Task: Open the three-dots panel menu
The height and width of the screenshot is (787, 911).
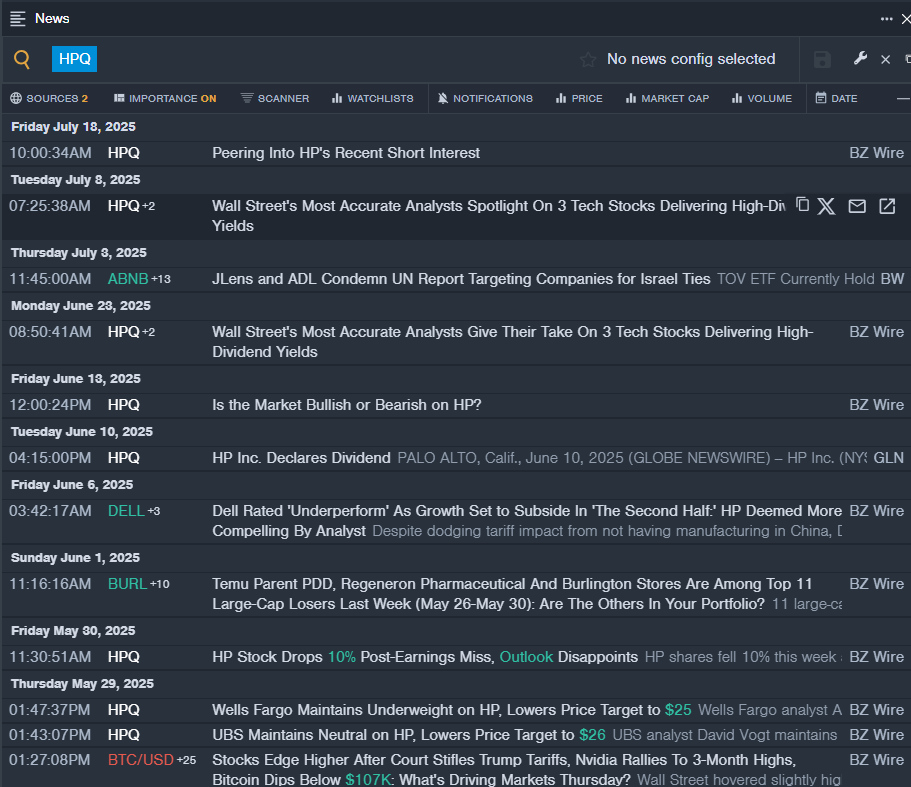Action: point(886,19)
